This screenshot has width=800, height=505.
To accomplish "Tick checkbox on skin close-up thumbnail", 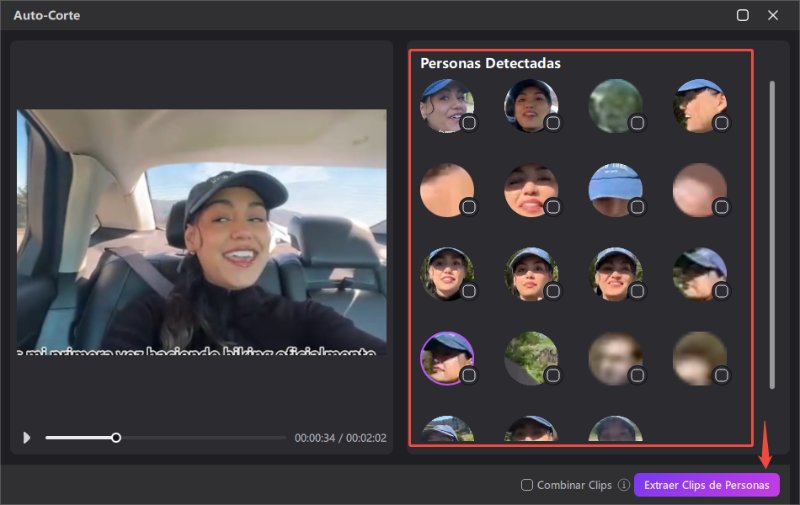I will click(x=469, y=207).
